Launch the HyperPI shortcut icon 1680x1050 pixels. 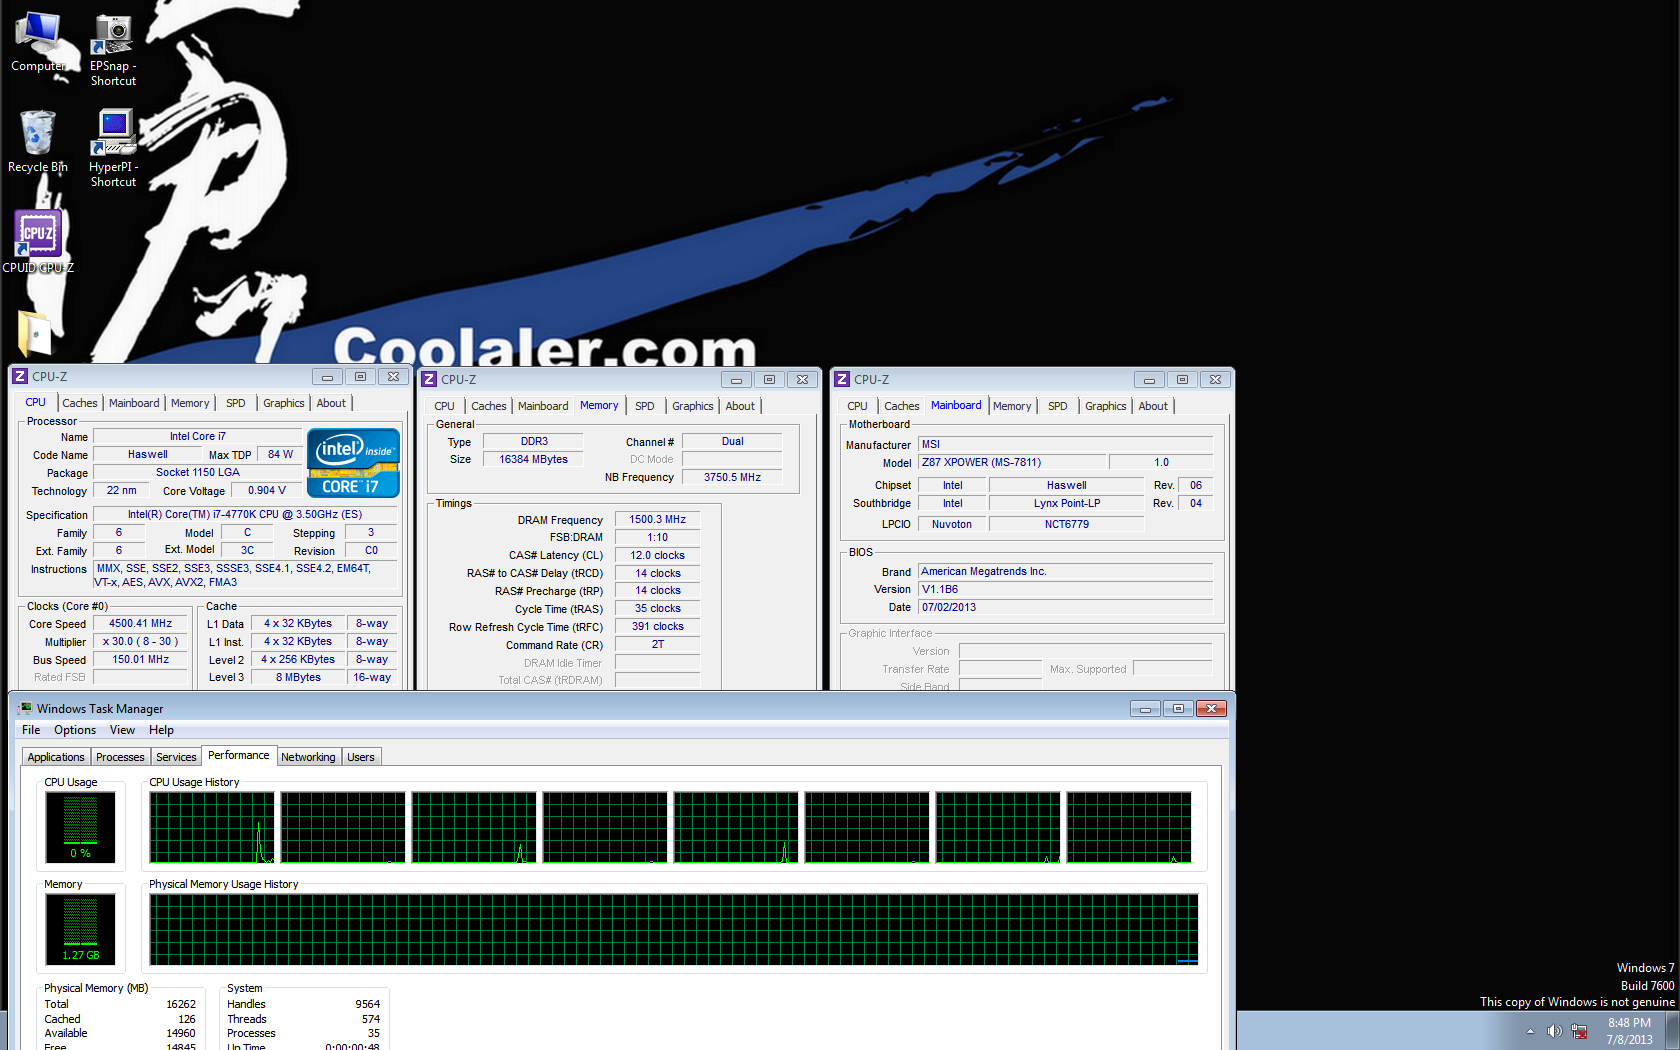click(113, 148)
